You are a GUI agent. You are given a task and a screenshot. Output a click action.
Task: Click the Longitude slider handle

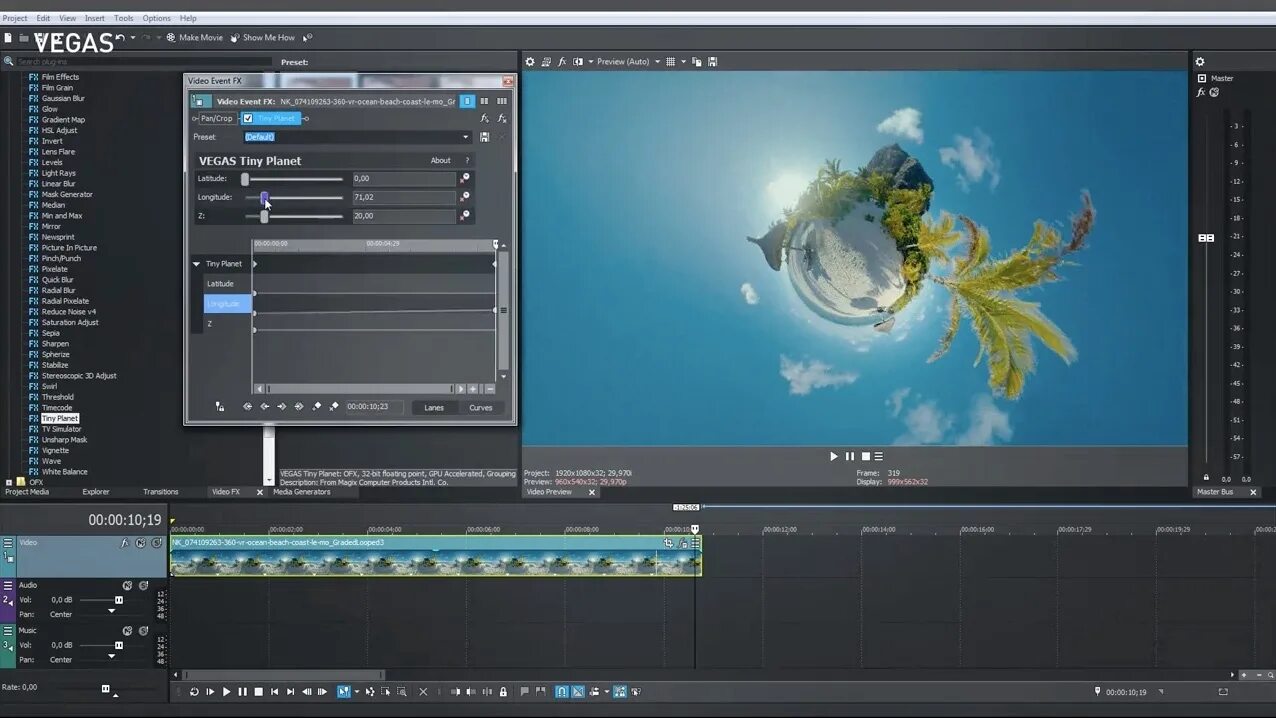(265, 197)
